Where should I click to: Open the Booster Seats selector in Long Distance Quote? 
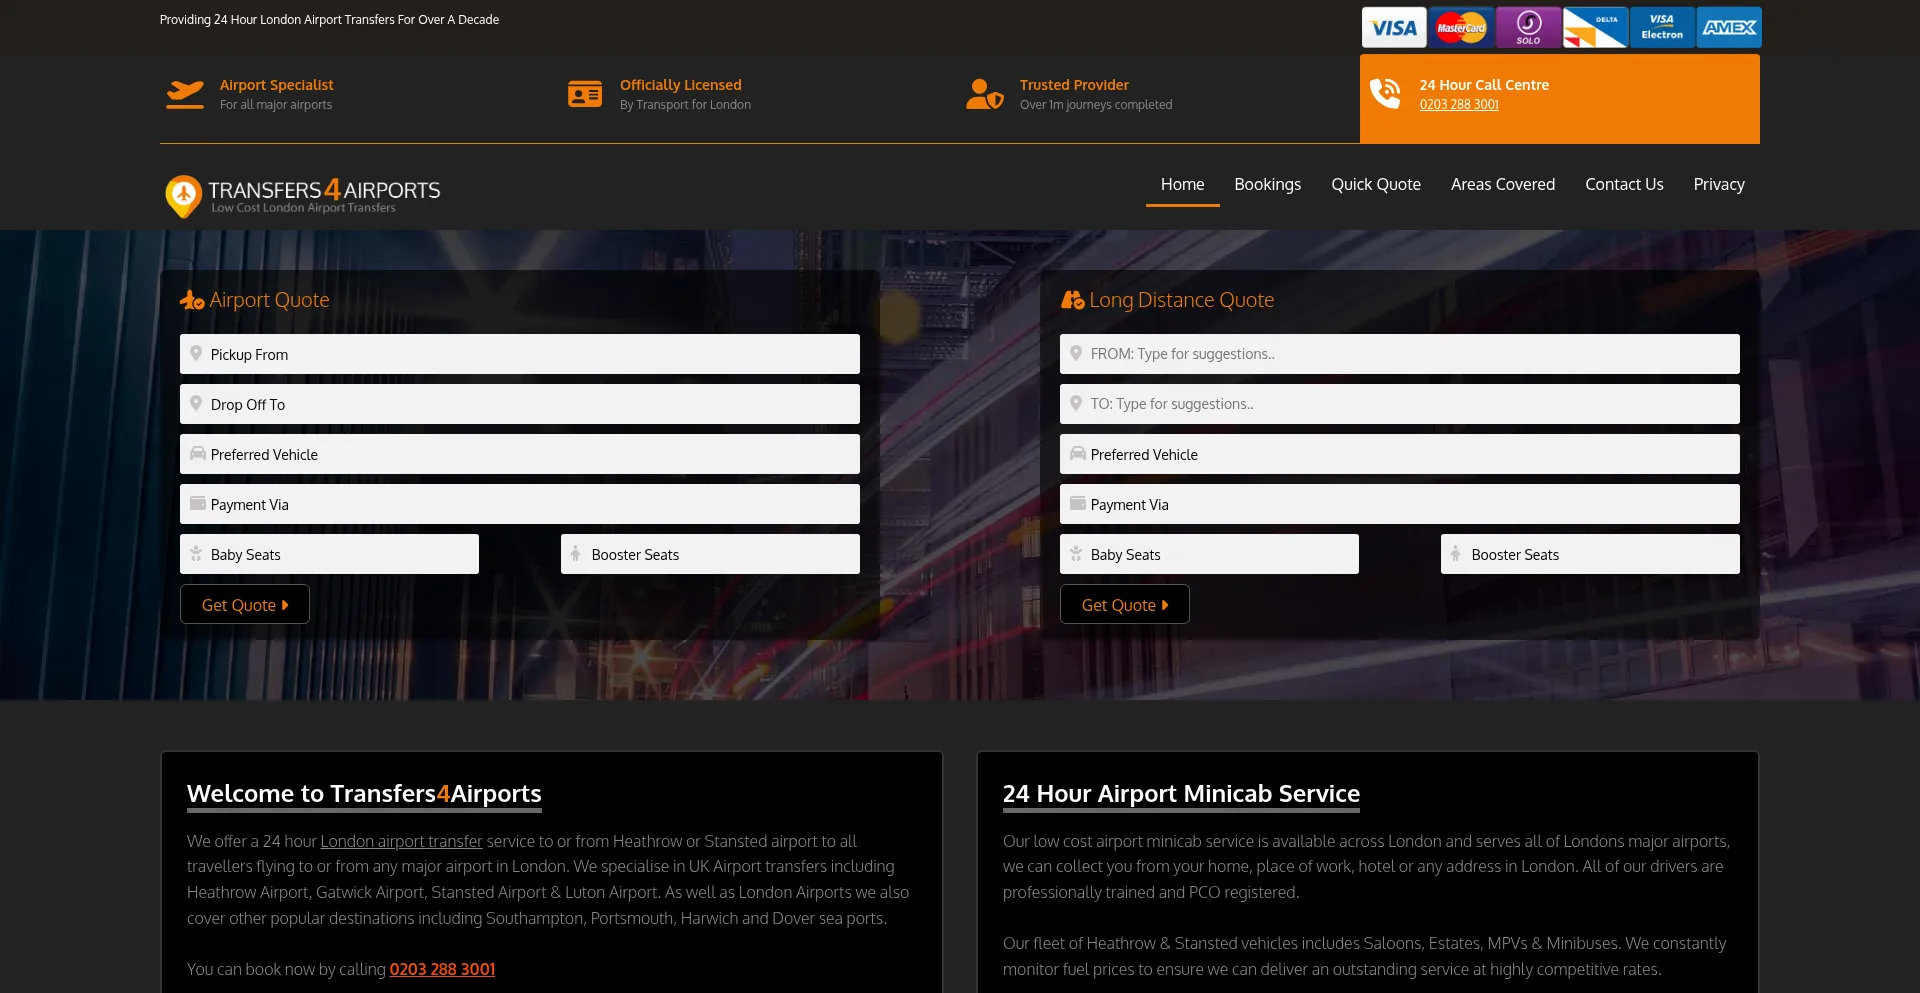1589,554
